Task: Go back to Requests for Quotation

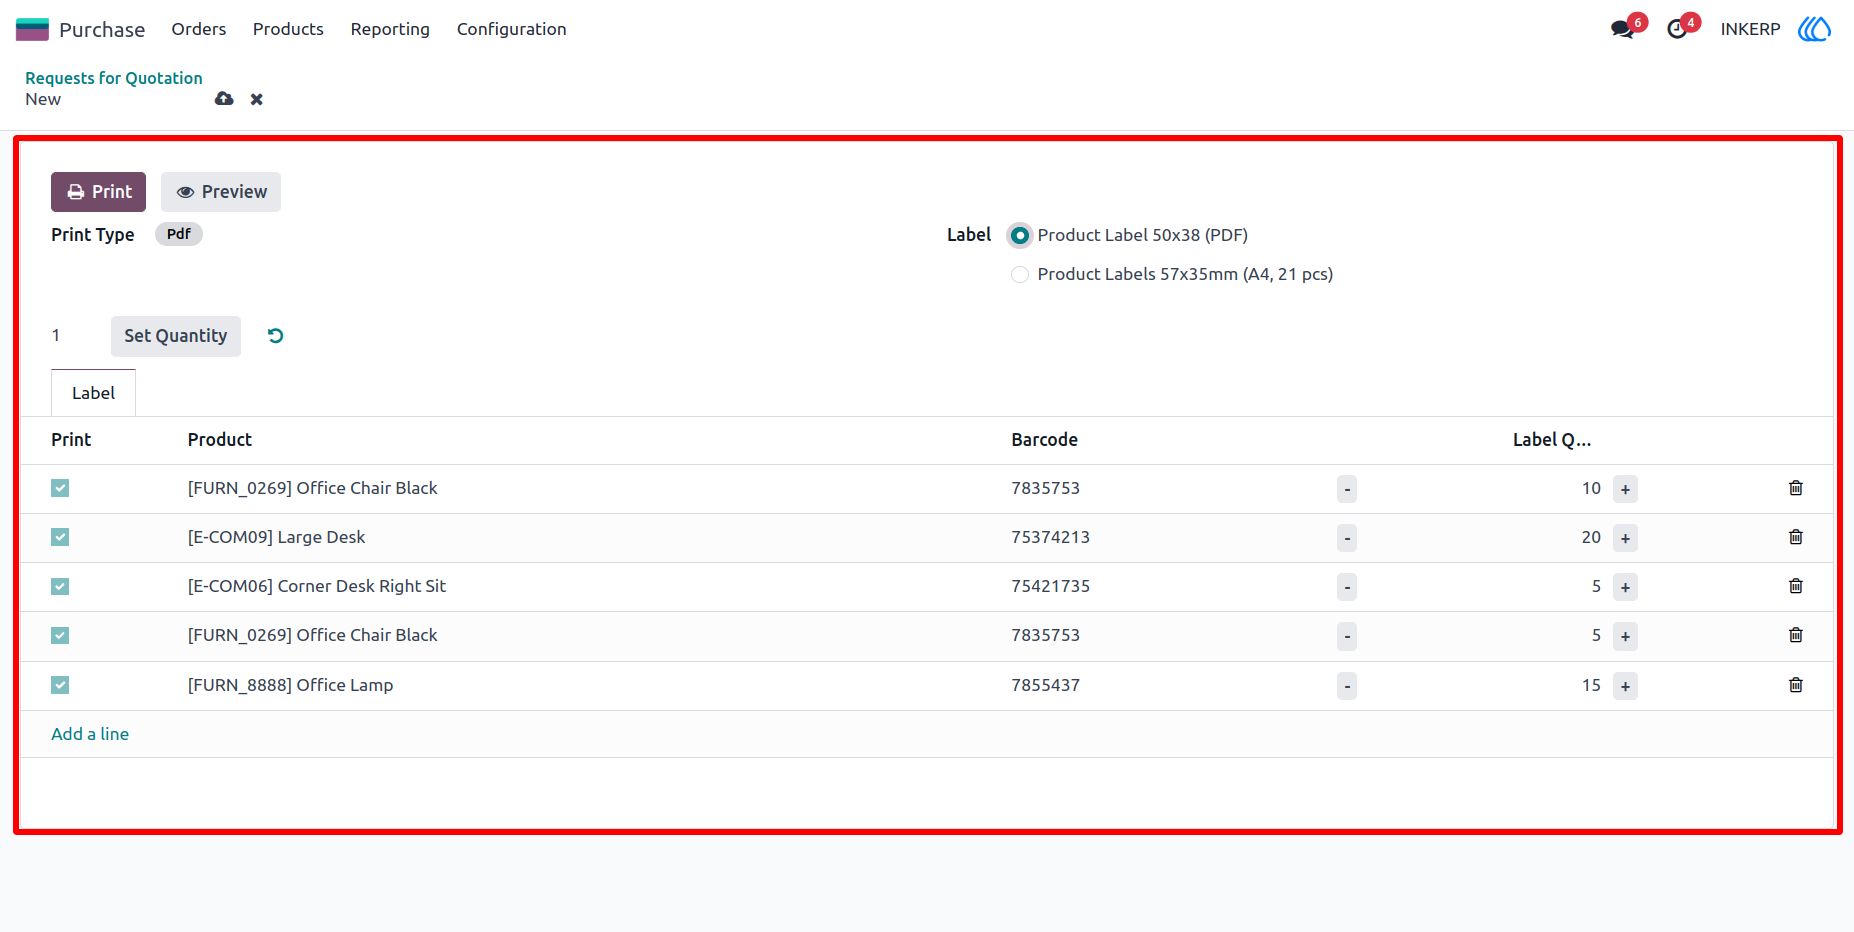Action: tap(114, 78)
